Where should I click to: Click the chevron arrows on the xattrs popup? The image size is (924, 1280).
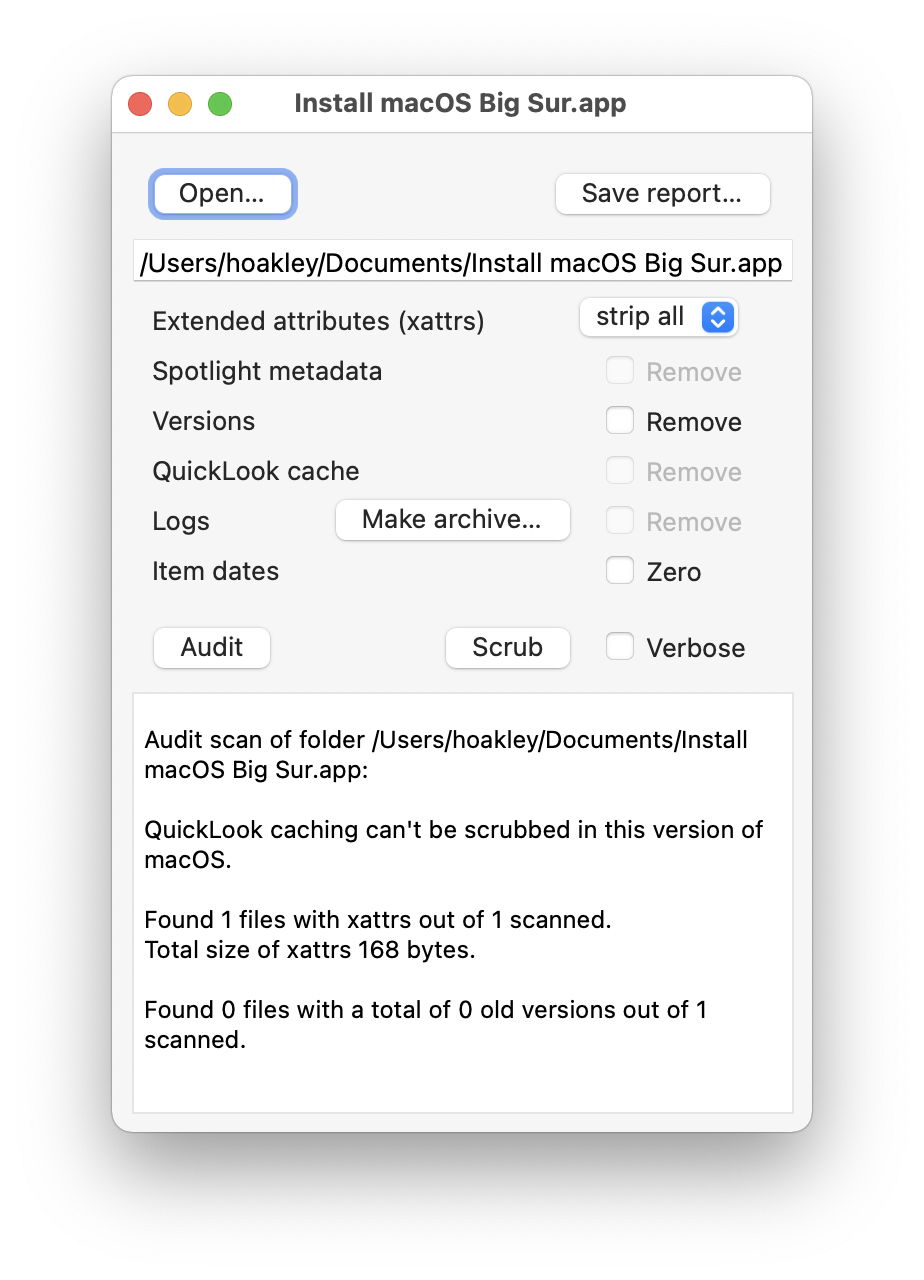(x=717, y=317)
